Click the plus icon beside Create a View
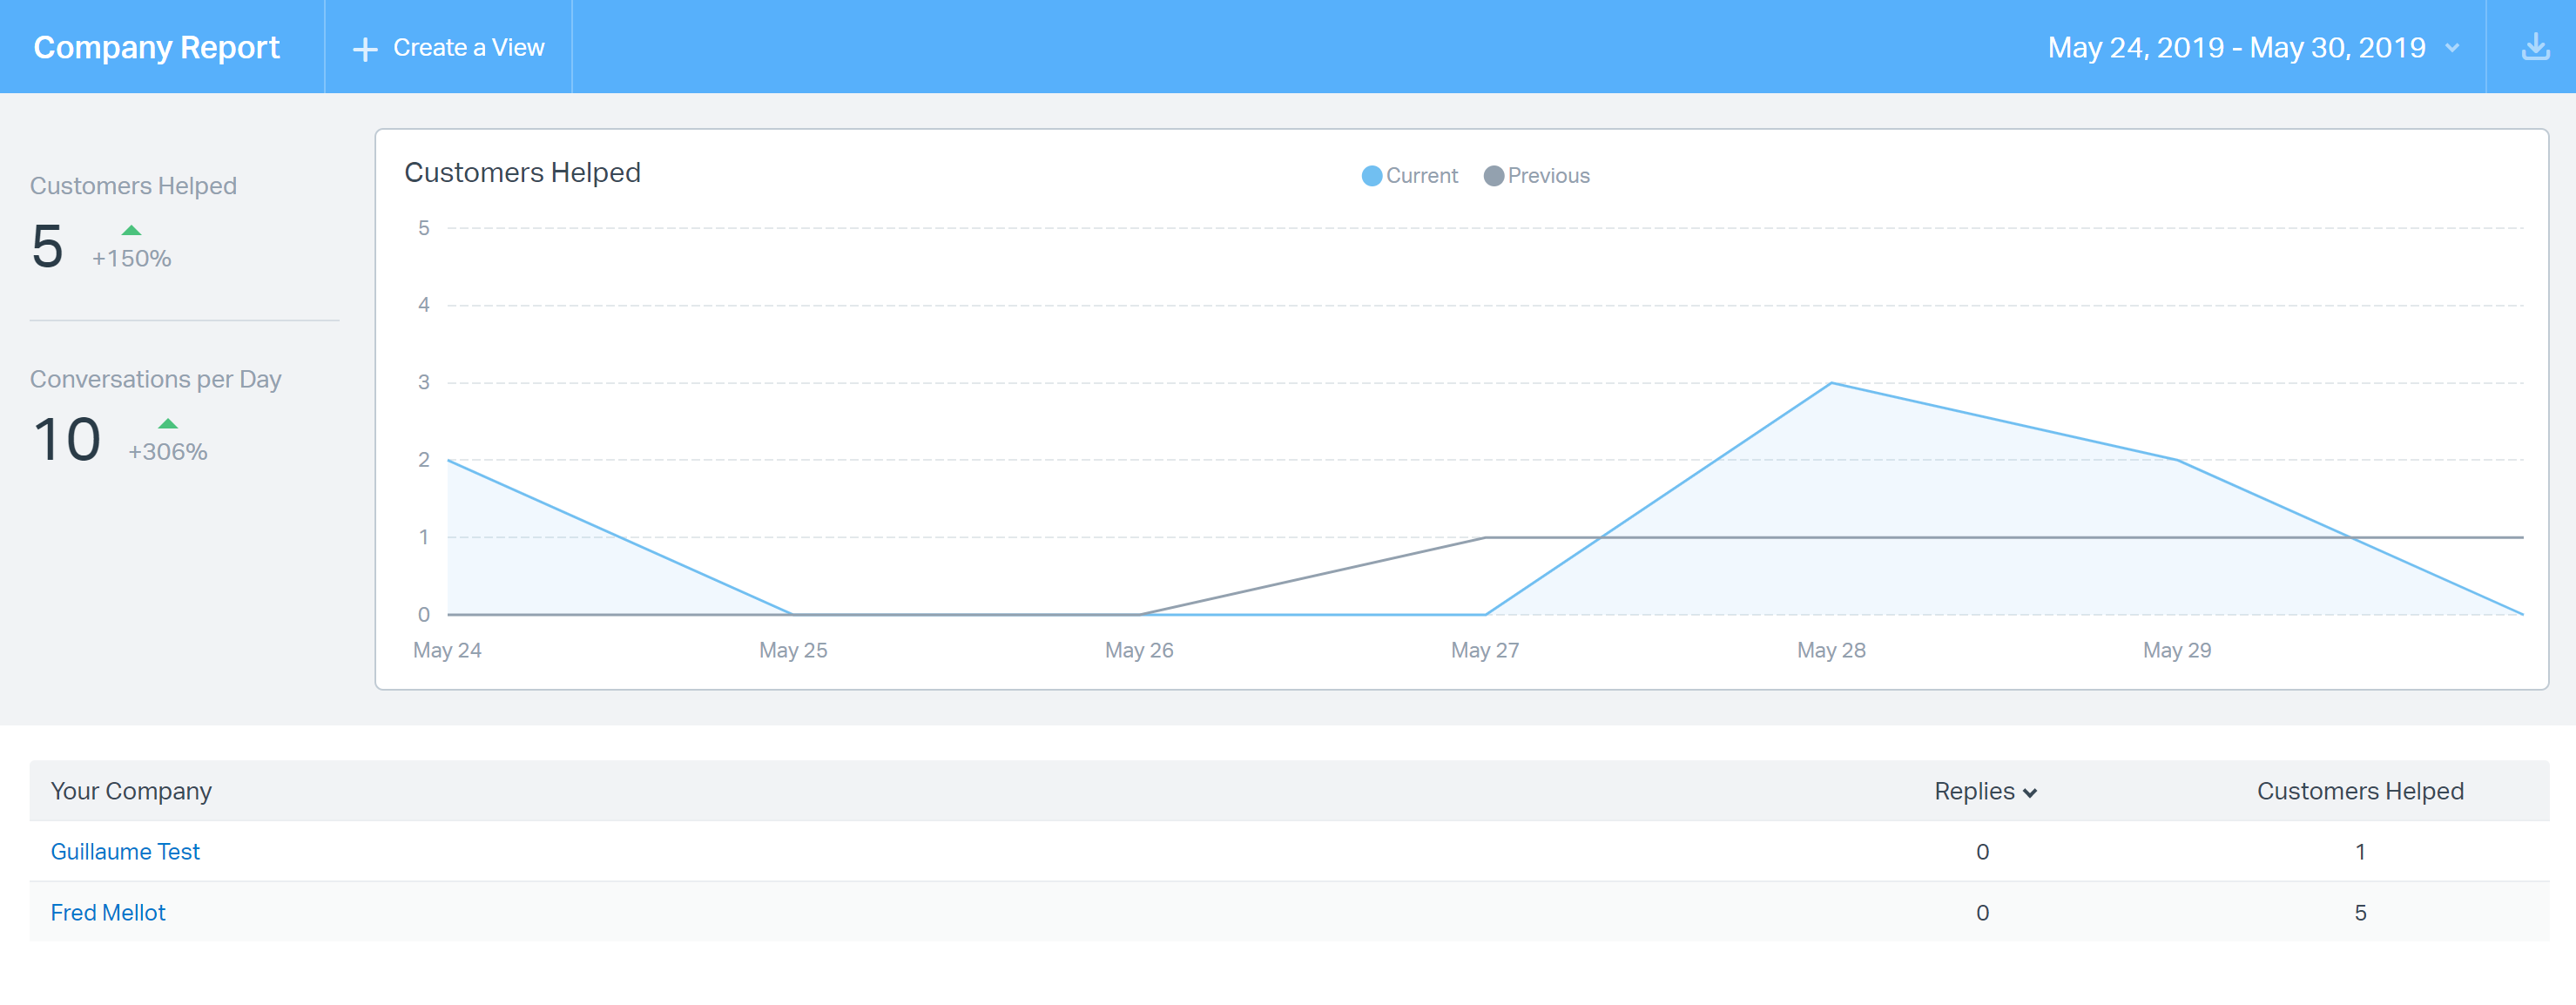This screenshot has height=1005, width=2576. [x=365, y=49]
